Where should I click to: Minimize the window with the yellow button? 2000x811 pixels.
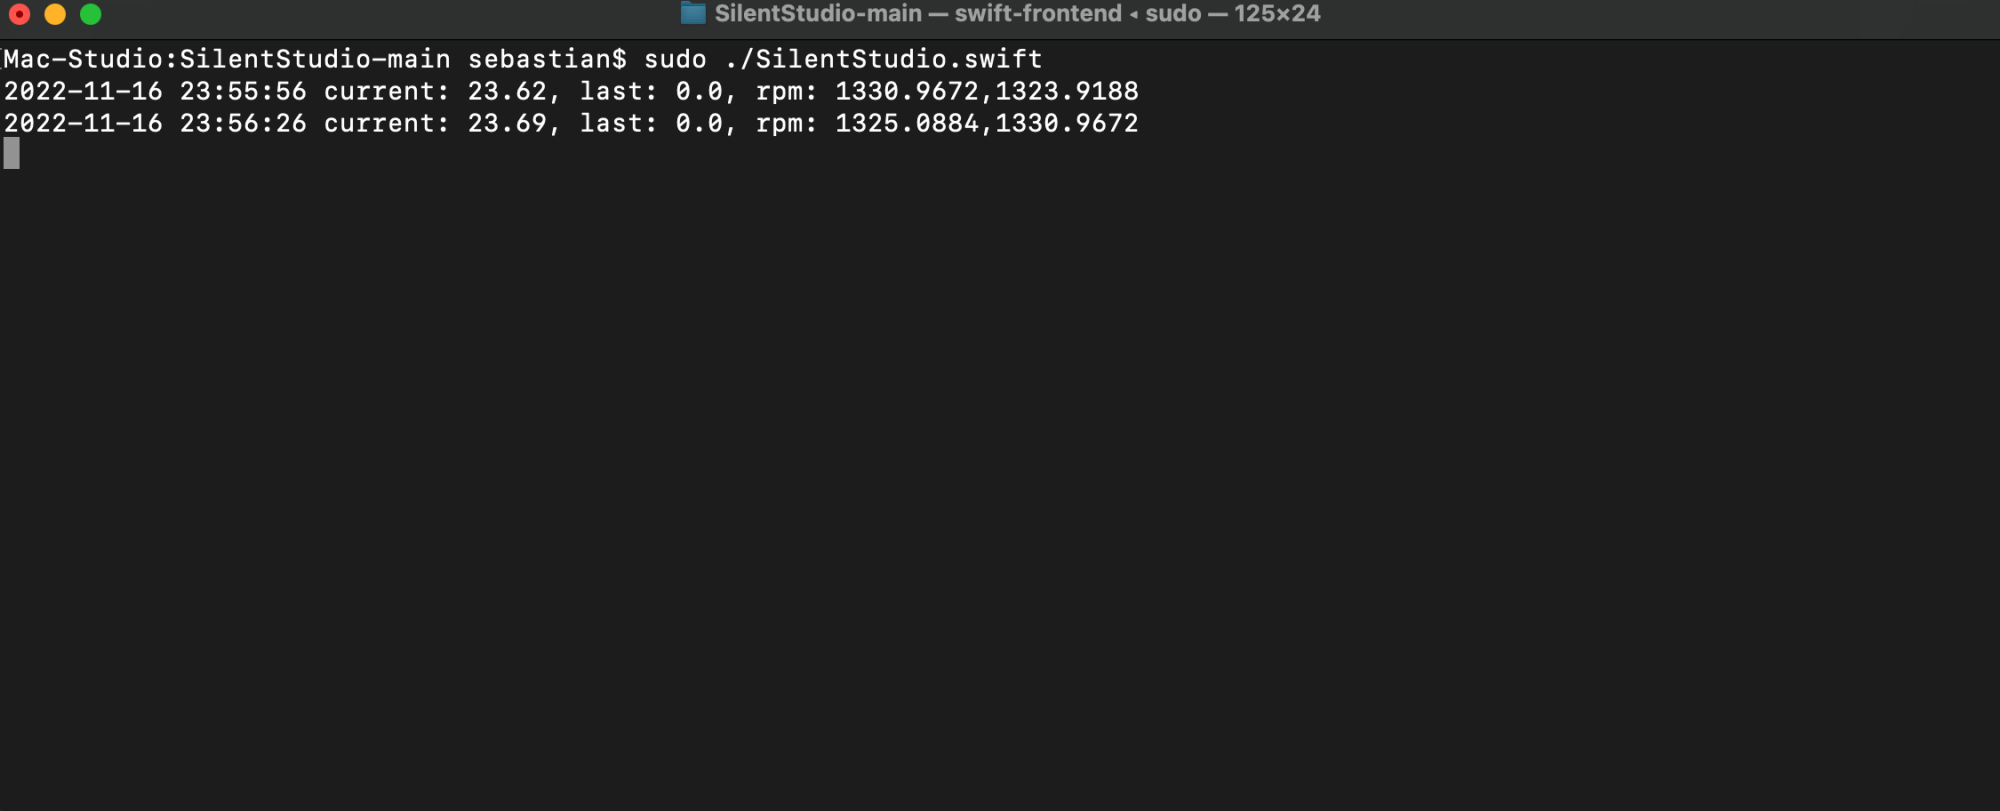55,14
